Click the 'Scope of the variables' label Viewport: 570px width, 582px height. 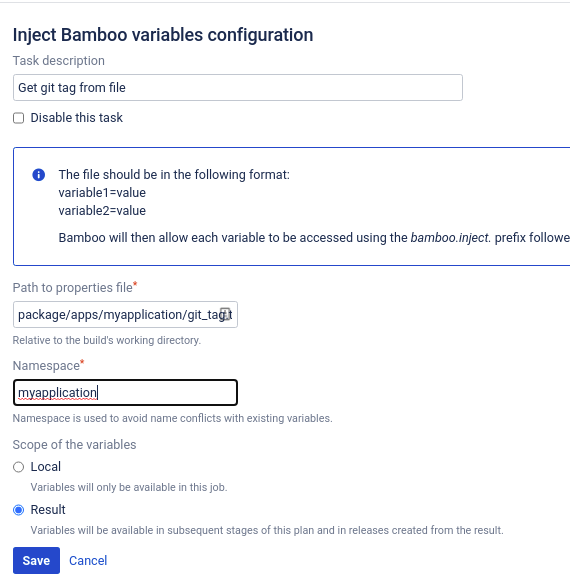point(75,445)
